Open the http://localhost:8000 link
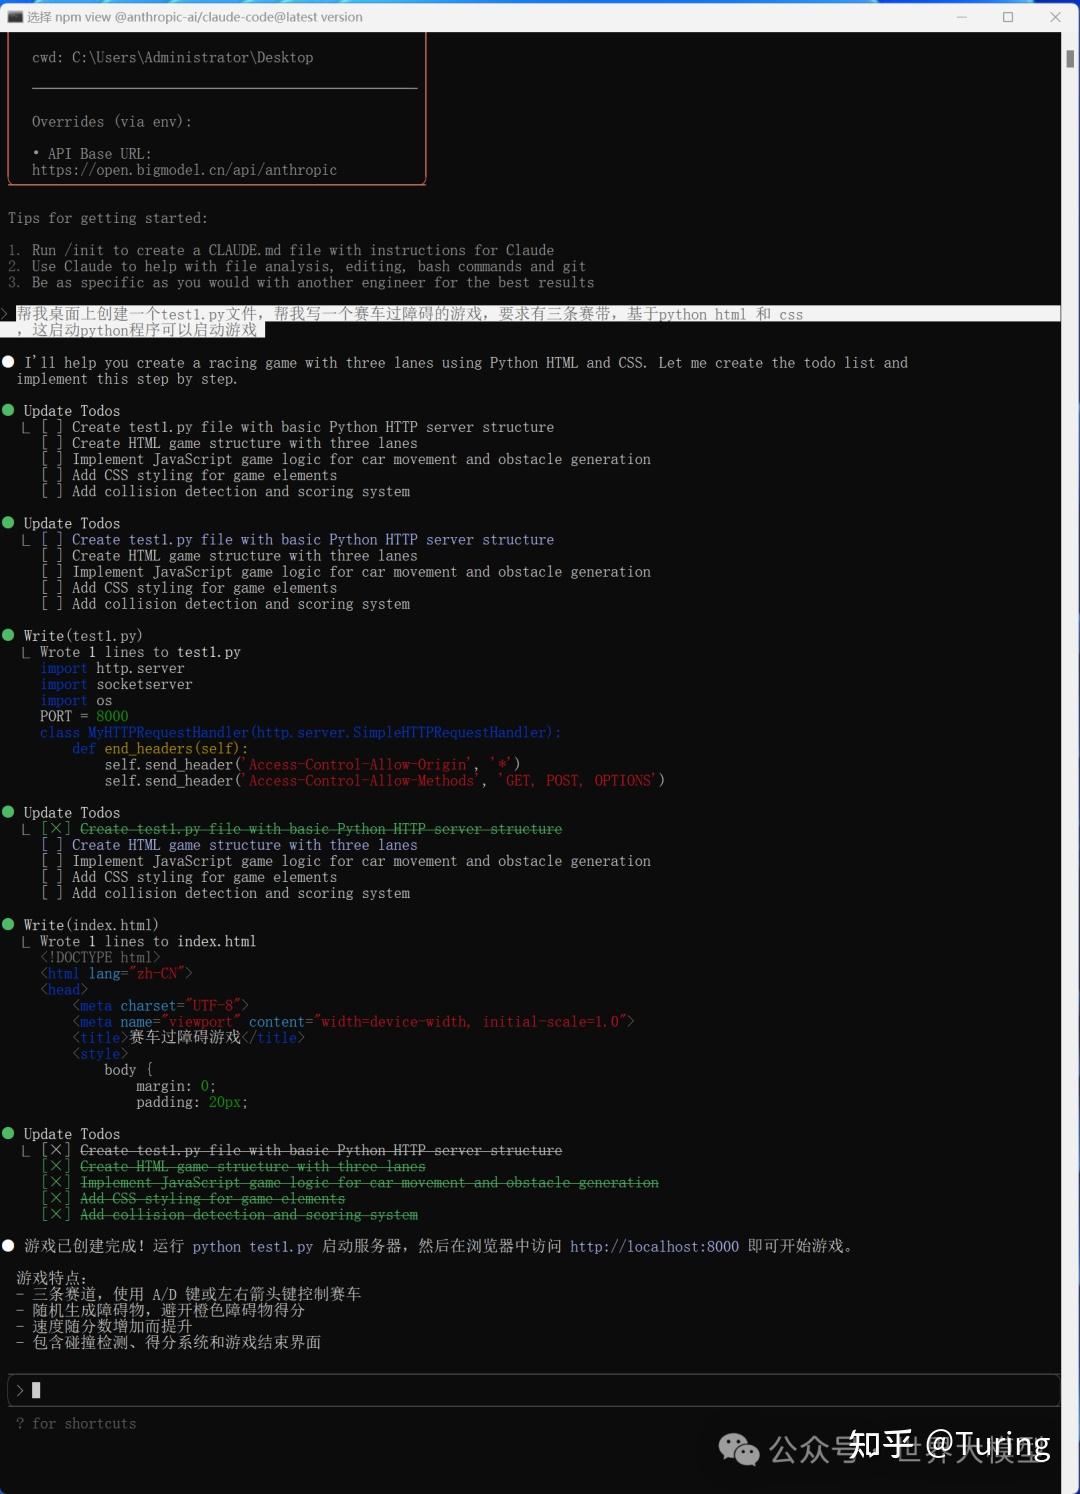The height and width of the screenshot is (1494, 1080). pyautogui.click(x=654, y=1247)
